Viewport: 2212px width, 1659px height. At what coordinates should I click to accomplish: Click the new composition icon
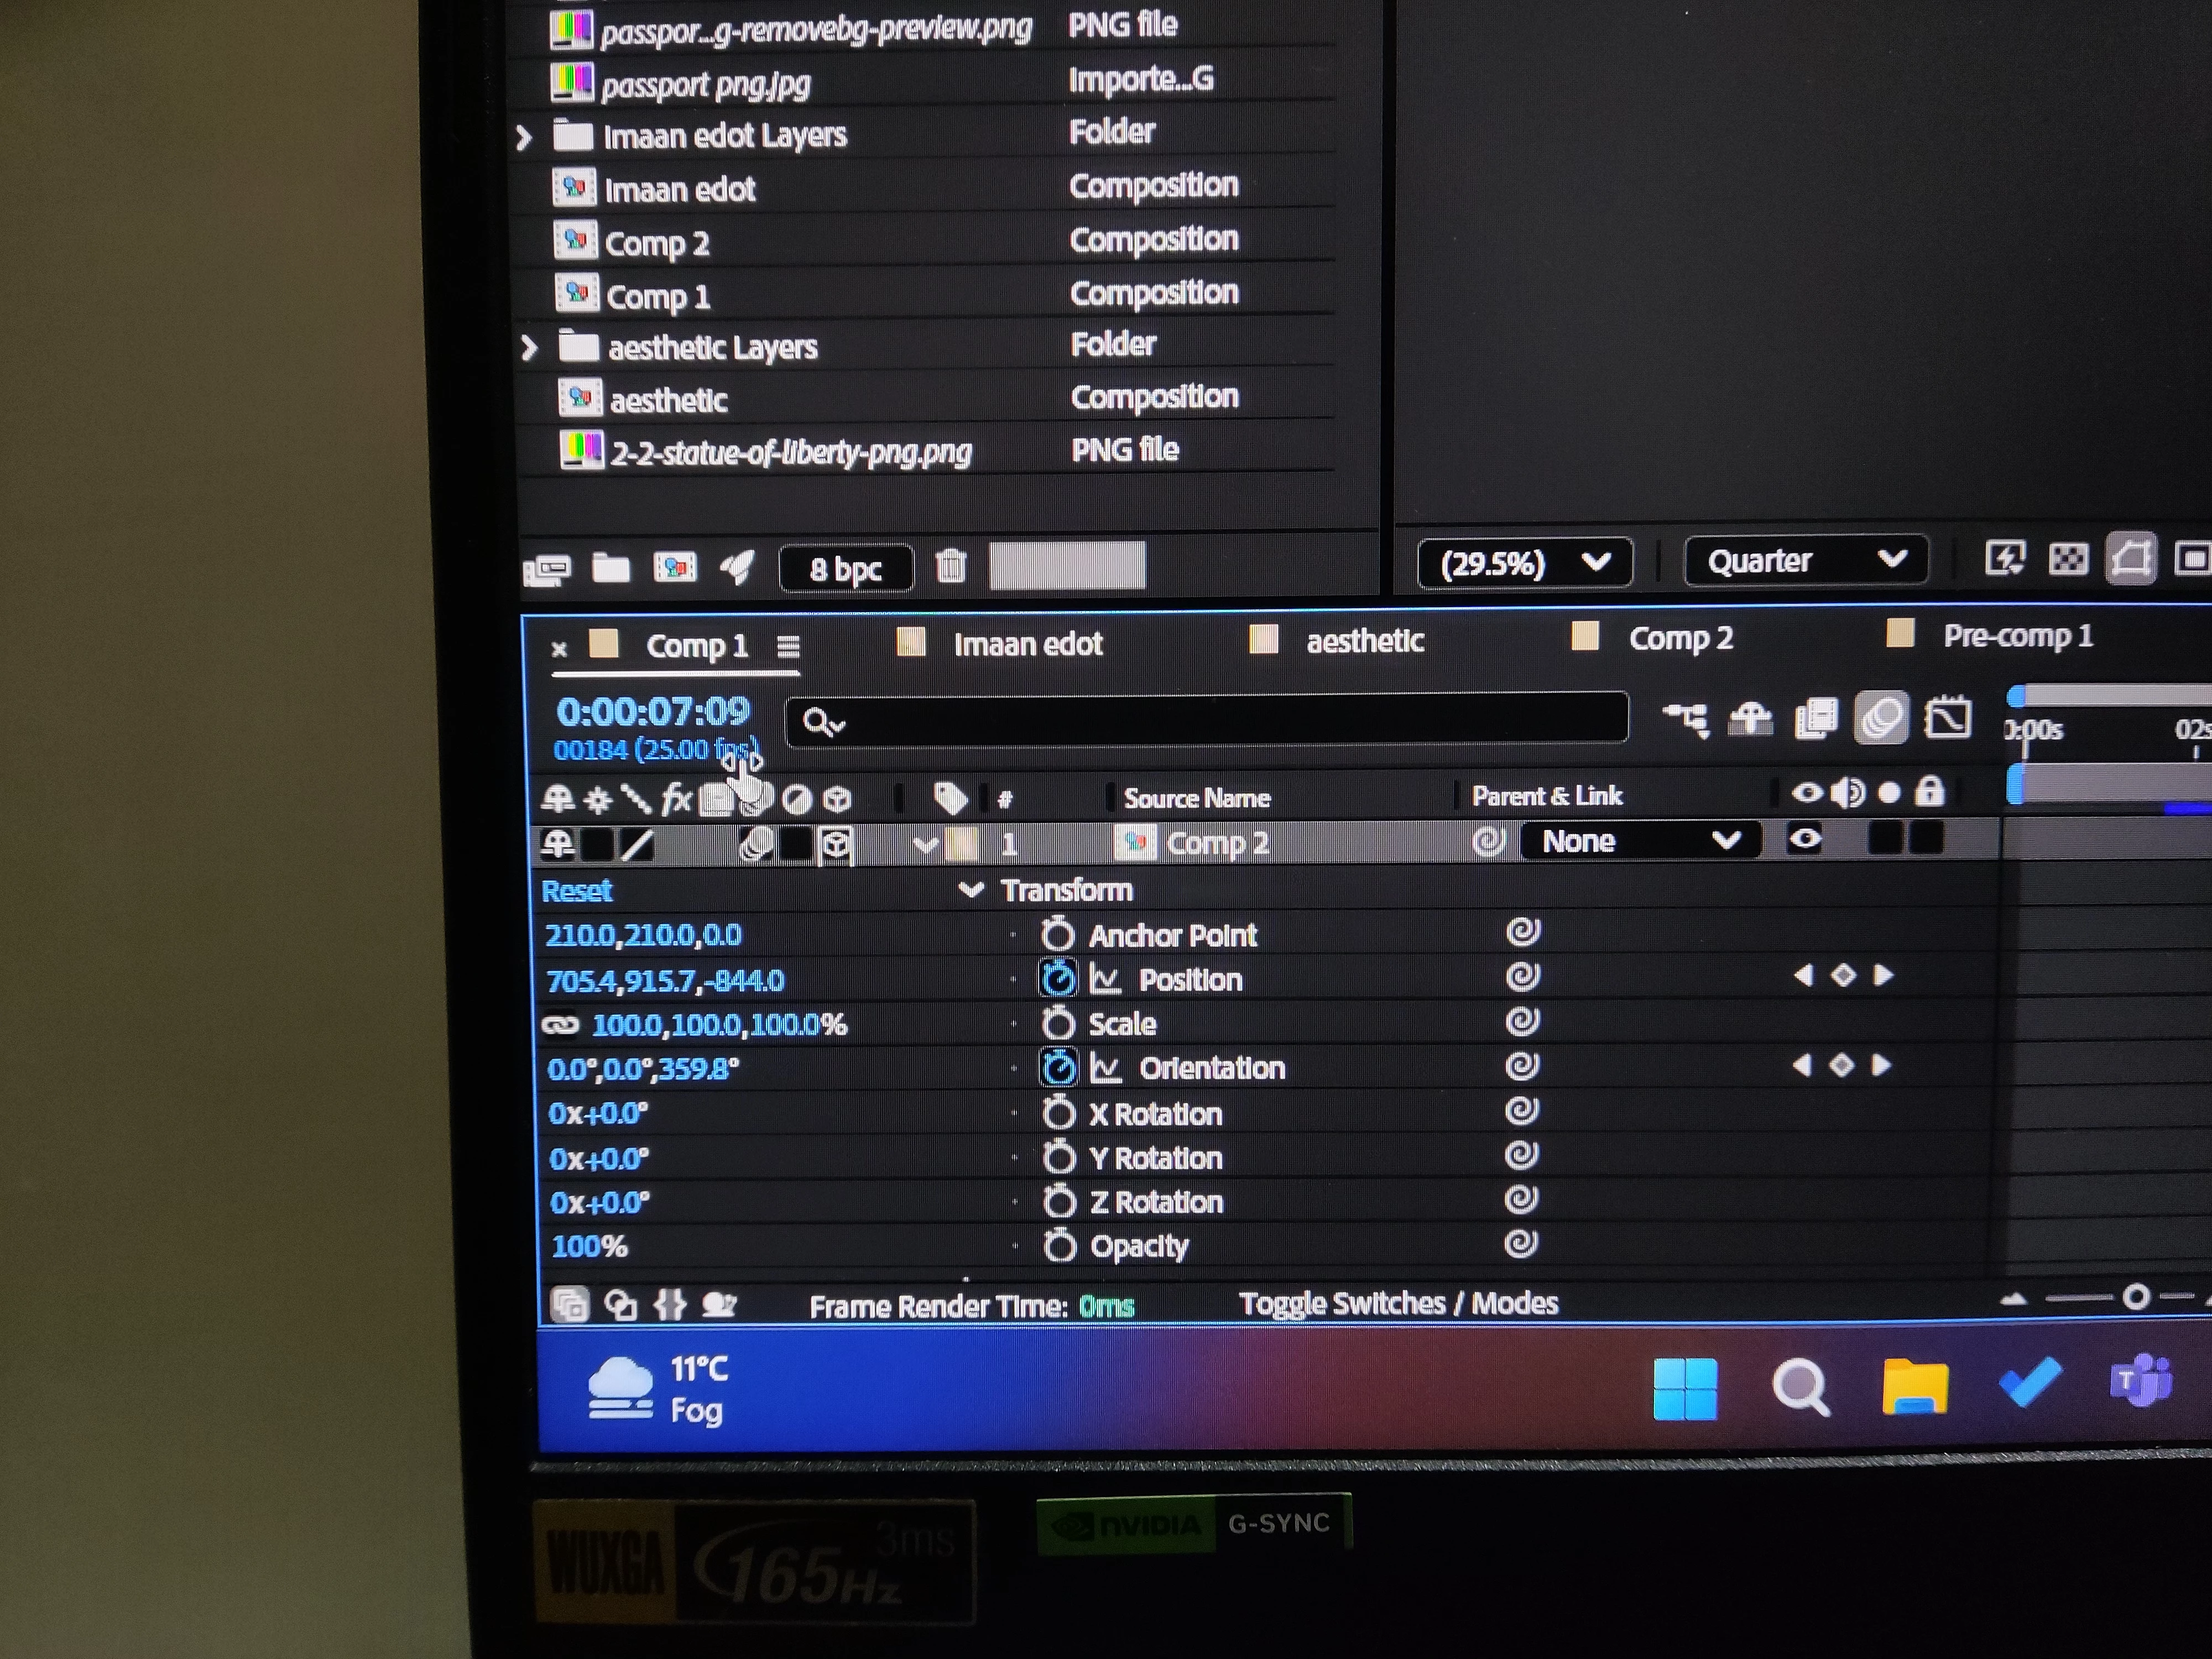coord(675,568)
